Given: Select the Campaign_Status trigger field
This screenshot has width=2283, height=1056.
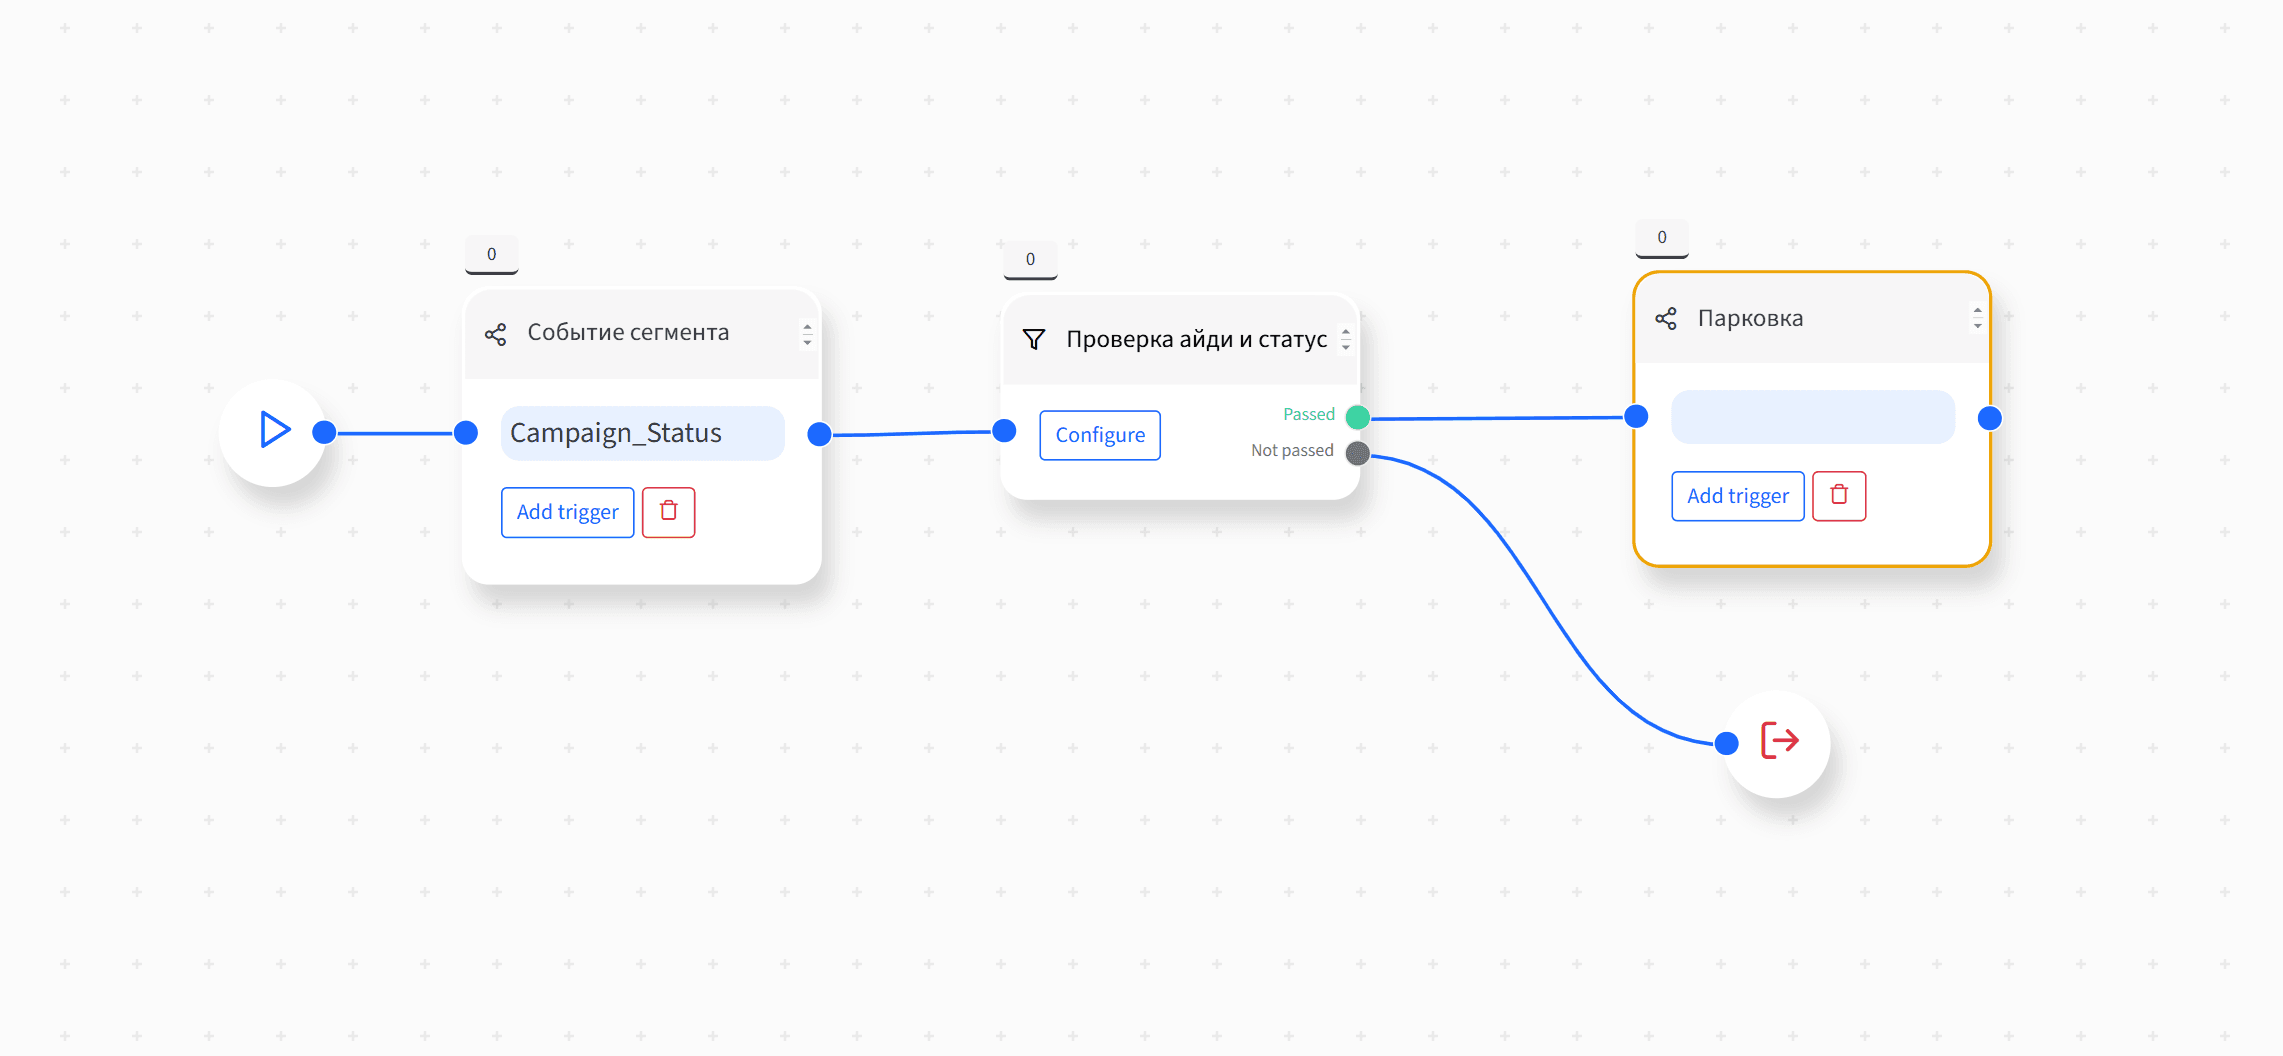Looking at the screenshot, I should [x=643, y=433].
